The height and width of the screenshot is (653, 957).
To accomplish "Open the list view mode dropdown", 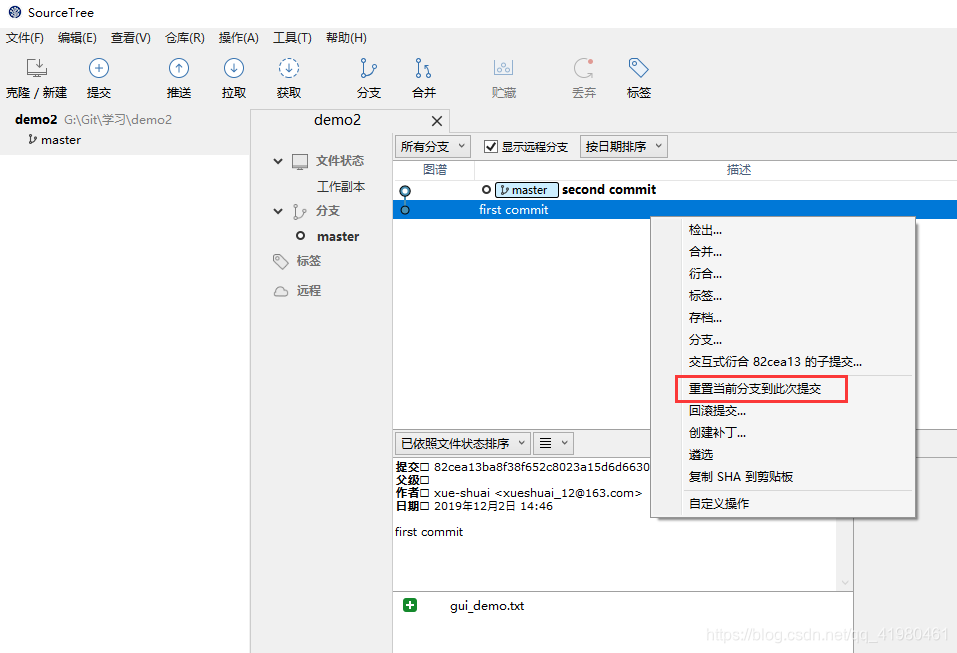I will pyautogui.click(x=554, y=443).
